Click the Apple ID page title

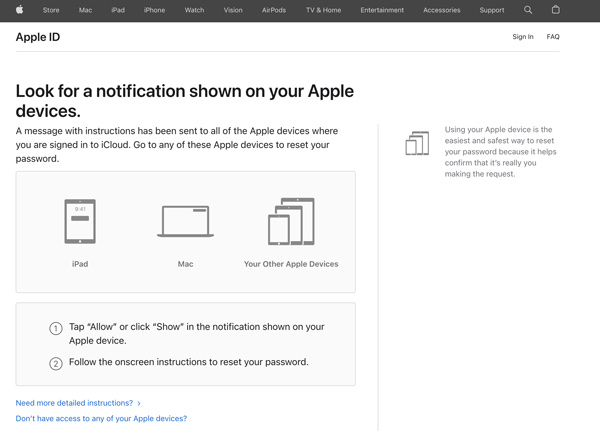pos(38,37)
